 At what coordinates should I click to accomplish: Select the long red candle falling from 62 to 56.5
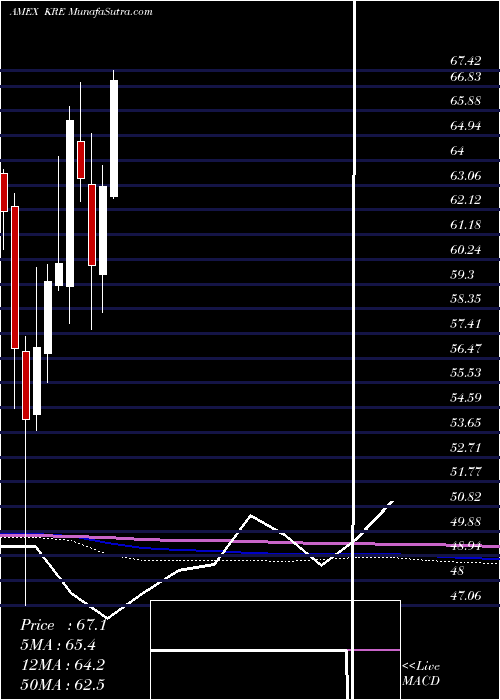click(15, 277)
